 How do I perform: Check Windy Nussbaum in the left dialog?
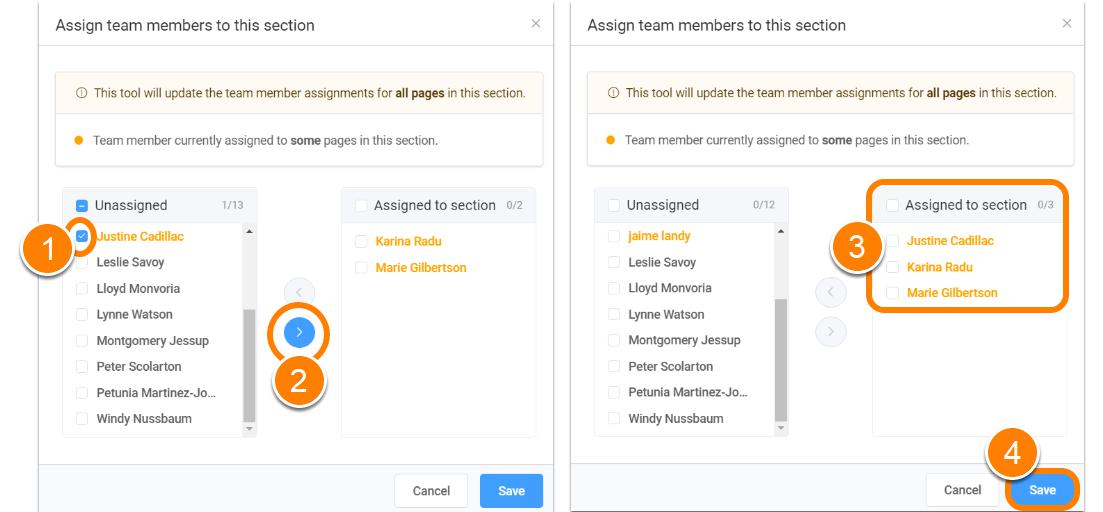[82, 418]
